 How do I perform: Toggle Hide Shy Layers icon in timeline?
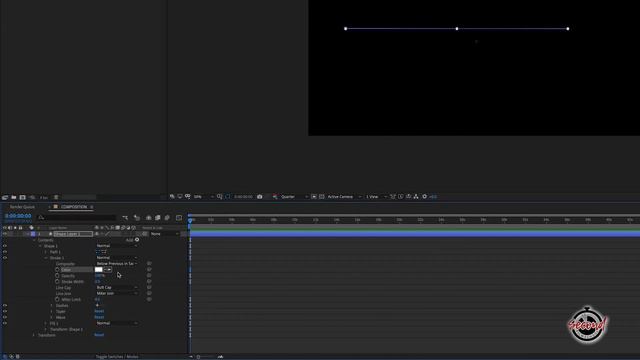(149, 218)
